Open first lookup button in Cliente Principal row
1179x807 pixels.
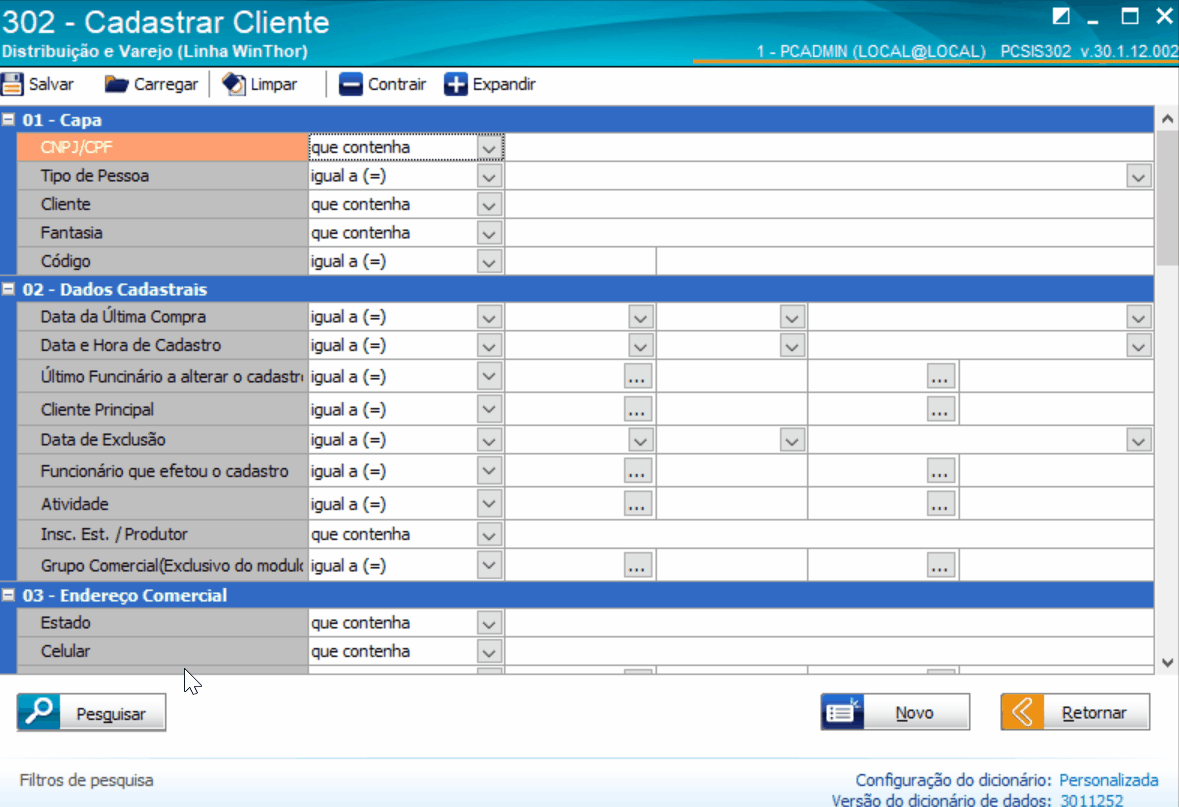[x=637, y=410]
